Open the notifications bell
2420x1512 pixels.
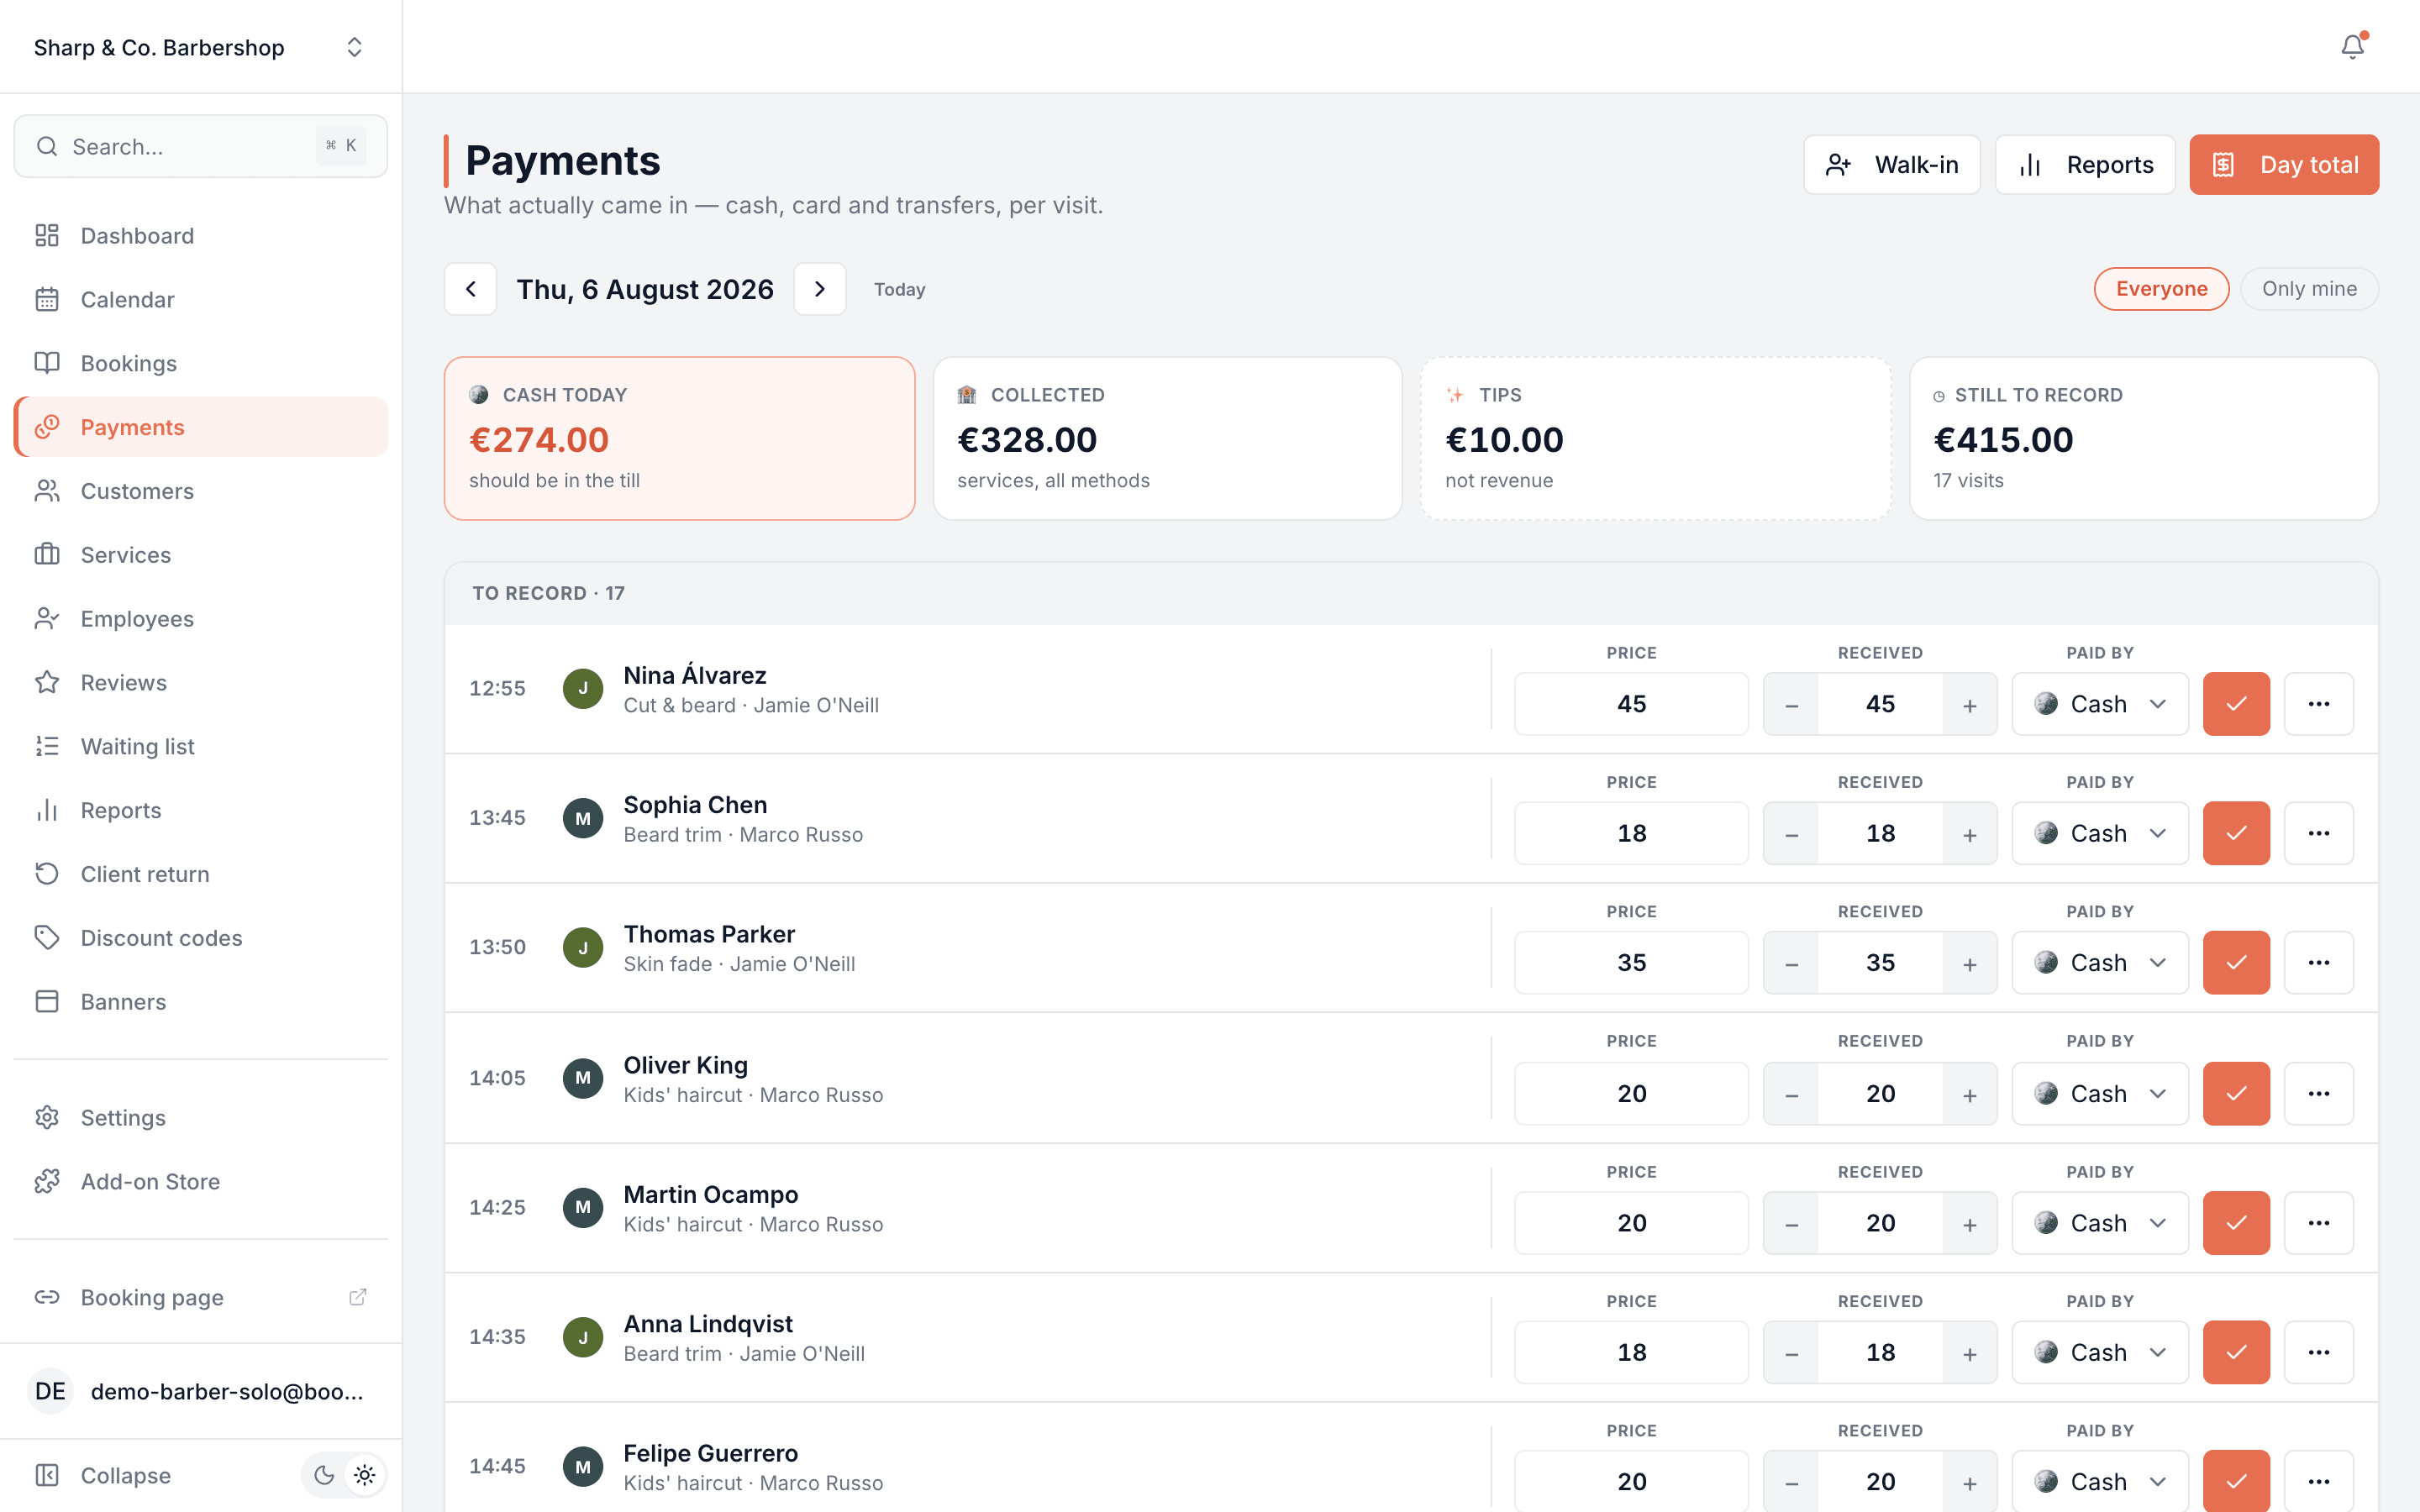click(x=2352, y=47)
